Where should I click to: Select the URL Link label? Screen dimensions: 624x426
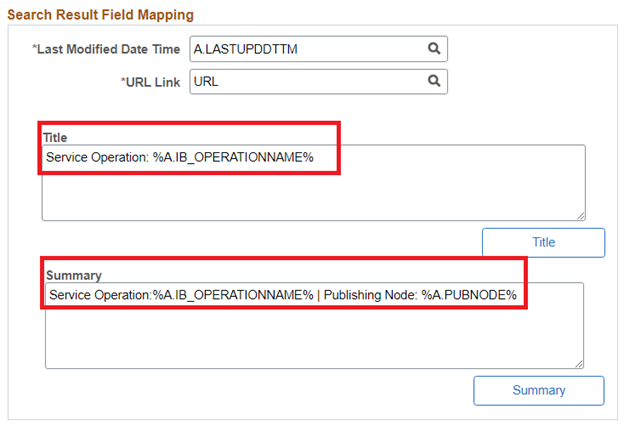click(x=150, y=82)
